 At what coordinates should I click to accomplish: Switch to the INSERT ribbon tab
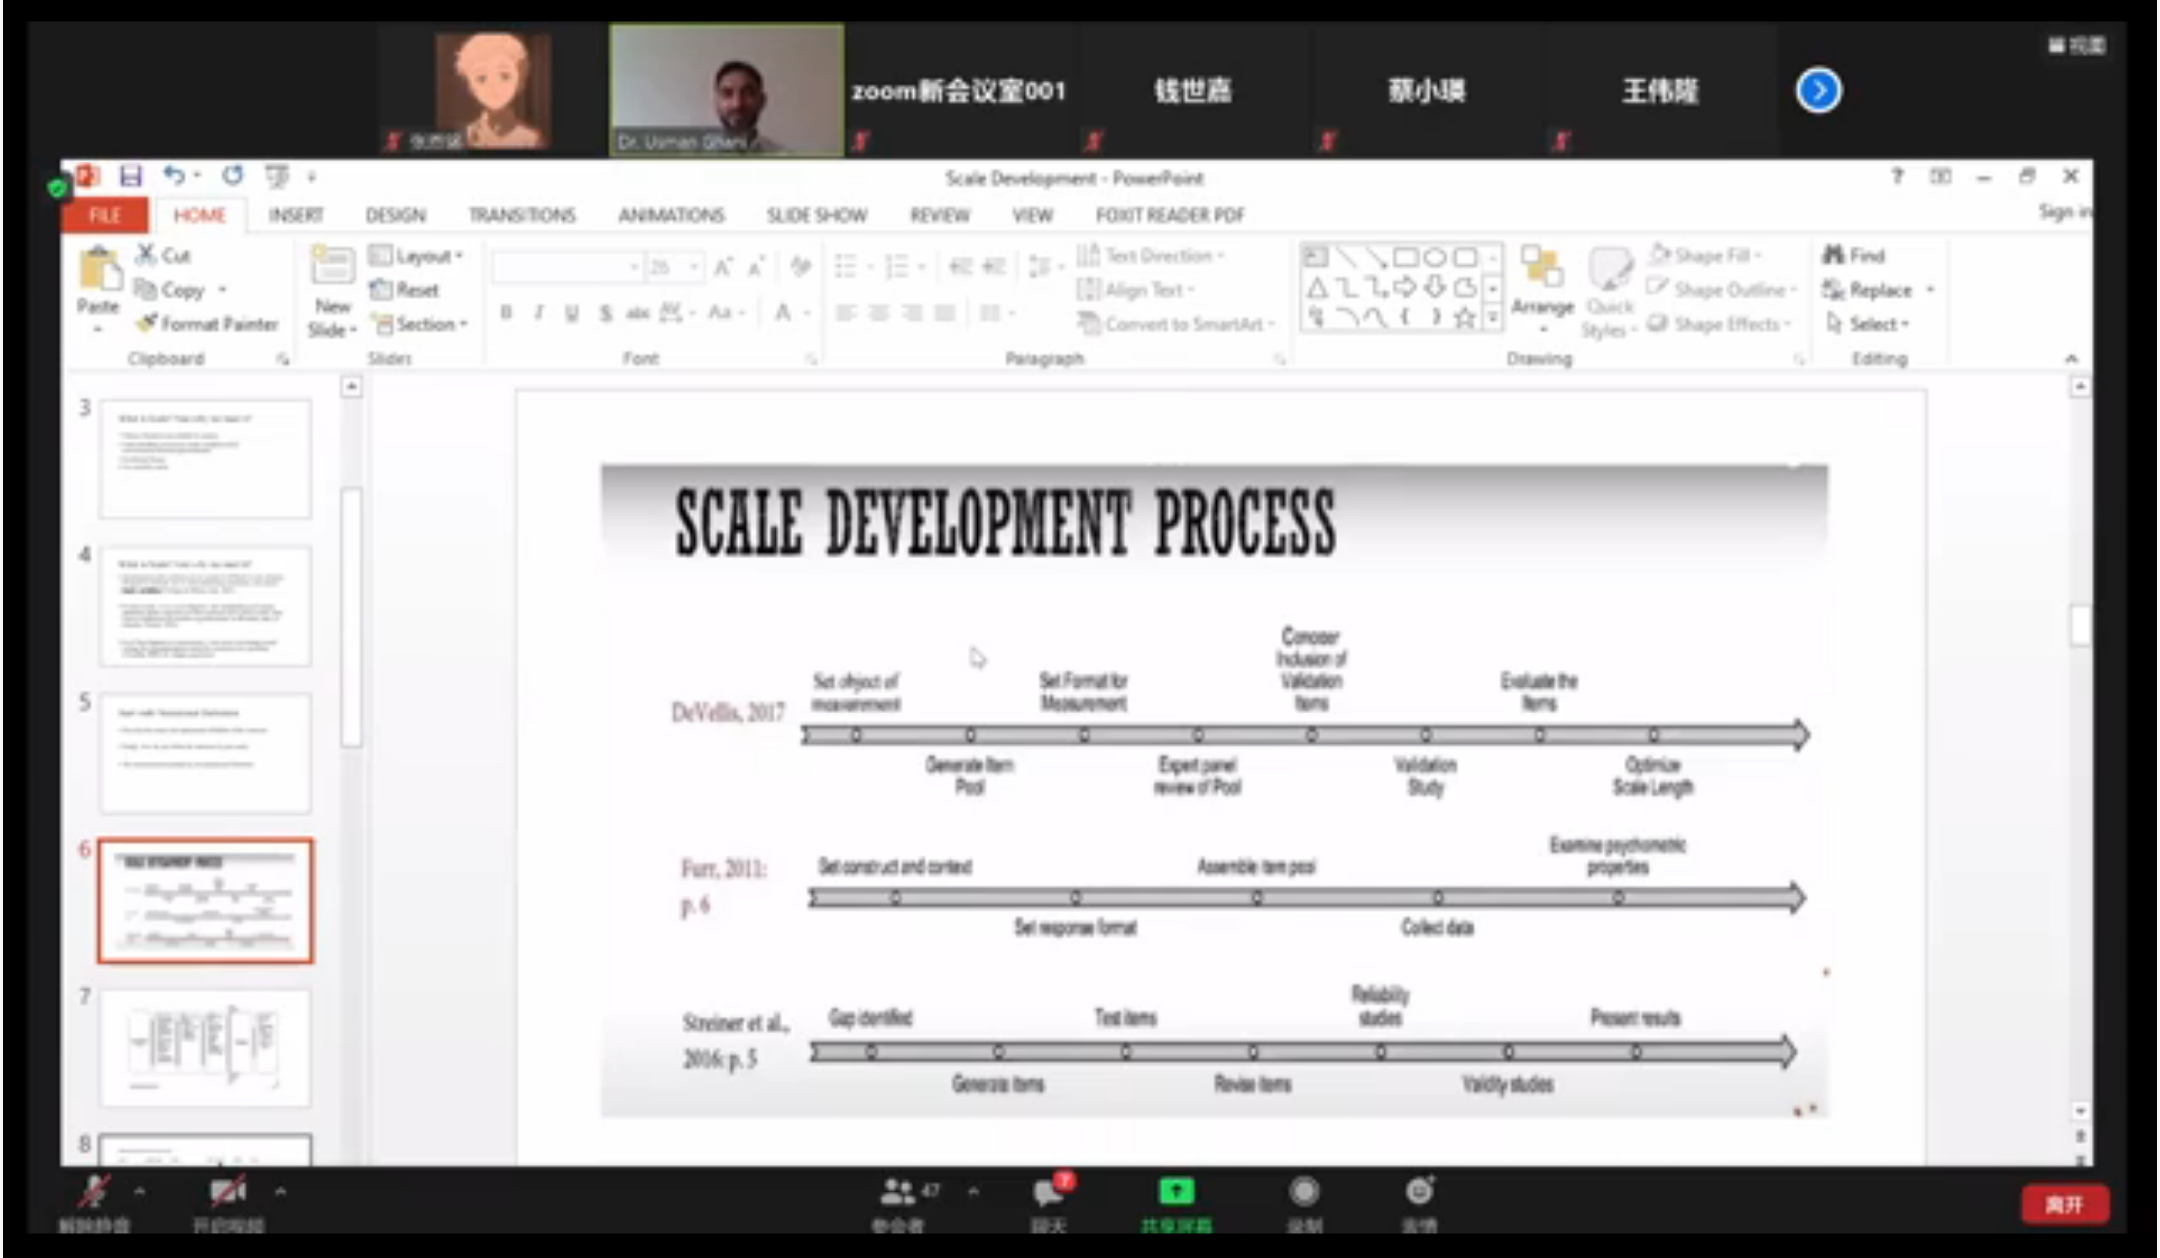click(296, 215)
